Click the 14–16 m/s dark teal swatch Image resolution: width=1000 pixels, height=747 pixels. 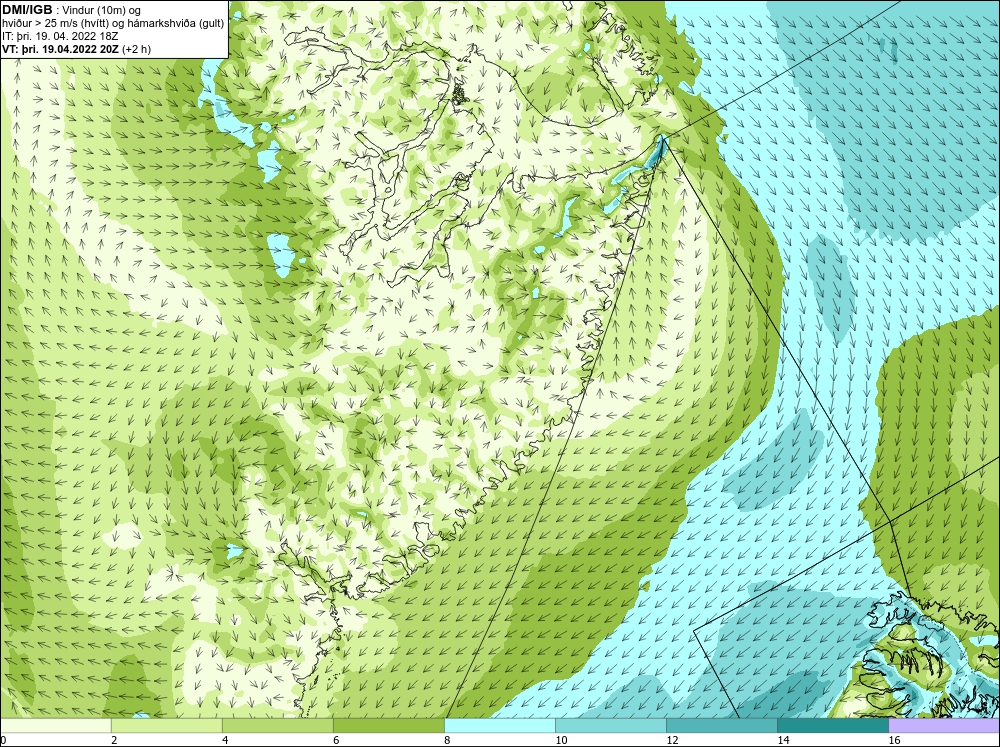pos(833,725)
